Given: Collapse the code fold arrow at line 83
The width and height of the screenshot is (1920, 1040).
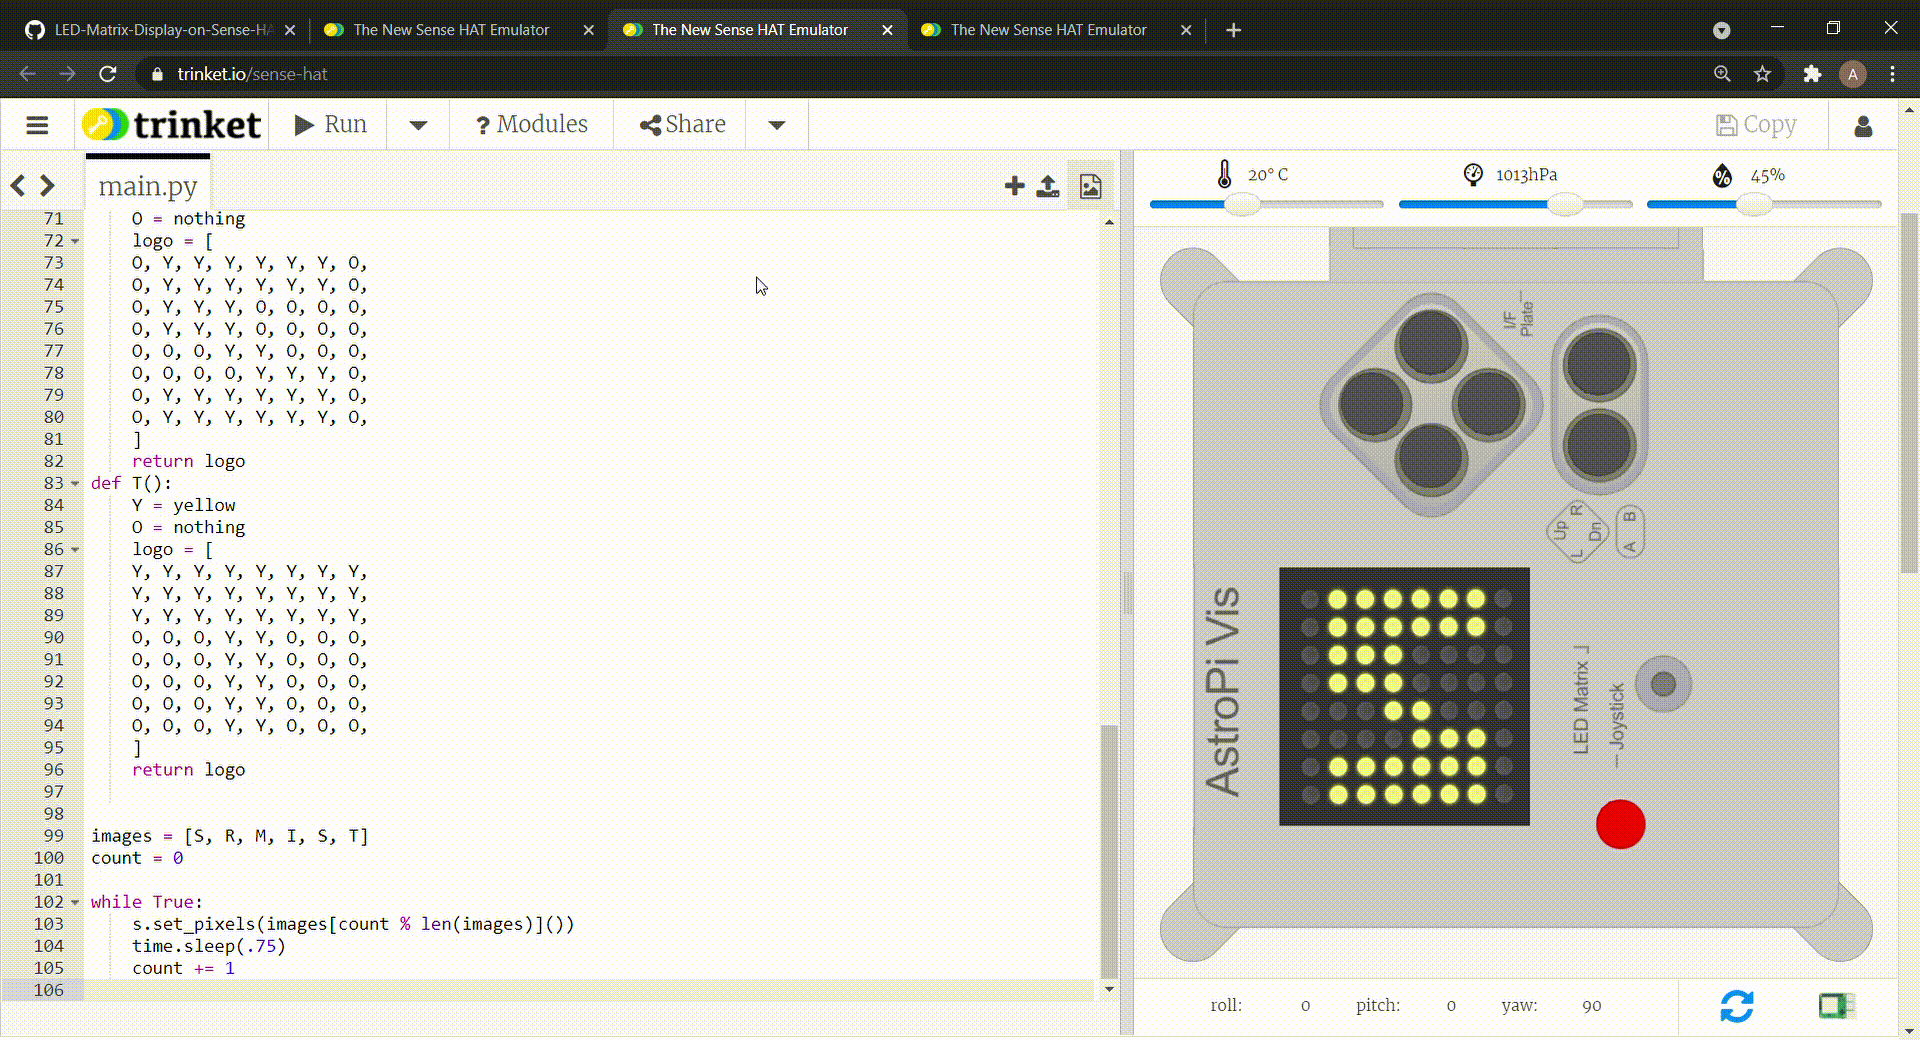Looking at the screenshot, I should pyautogui.click(x=76, y=483).
